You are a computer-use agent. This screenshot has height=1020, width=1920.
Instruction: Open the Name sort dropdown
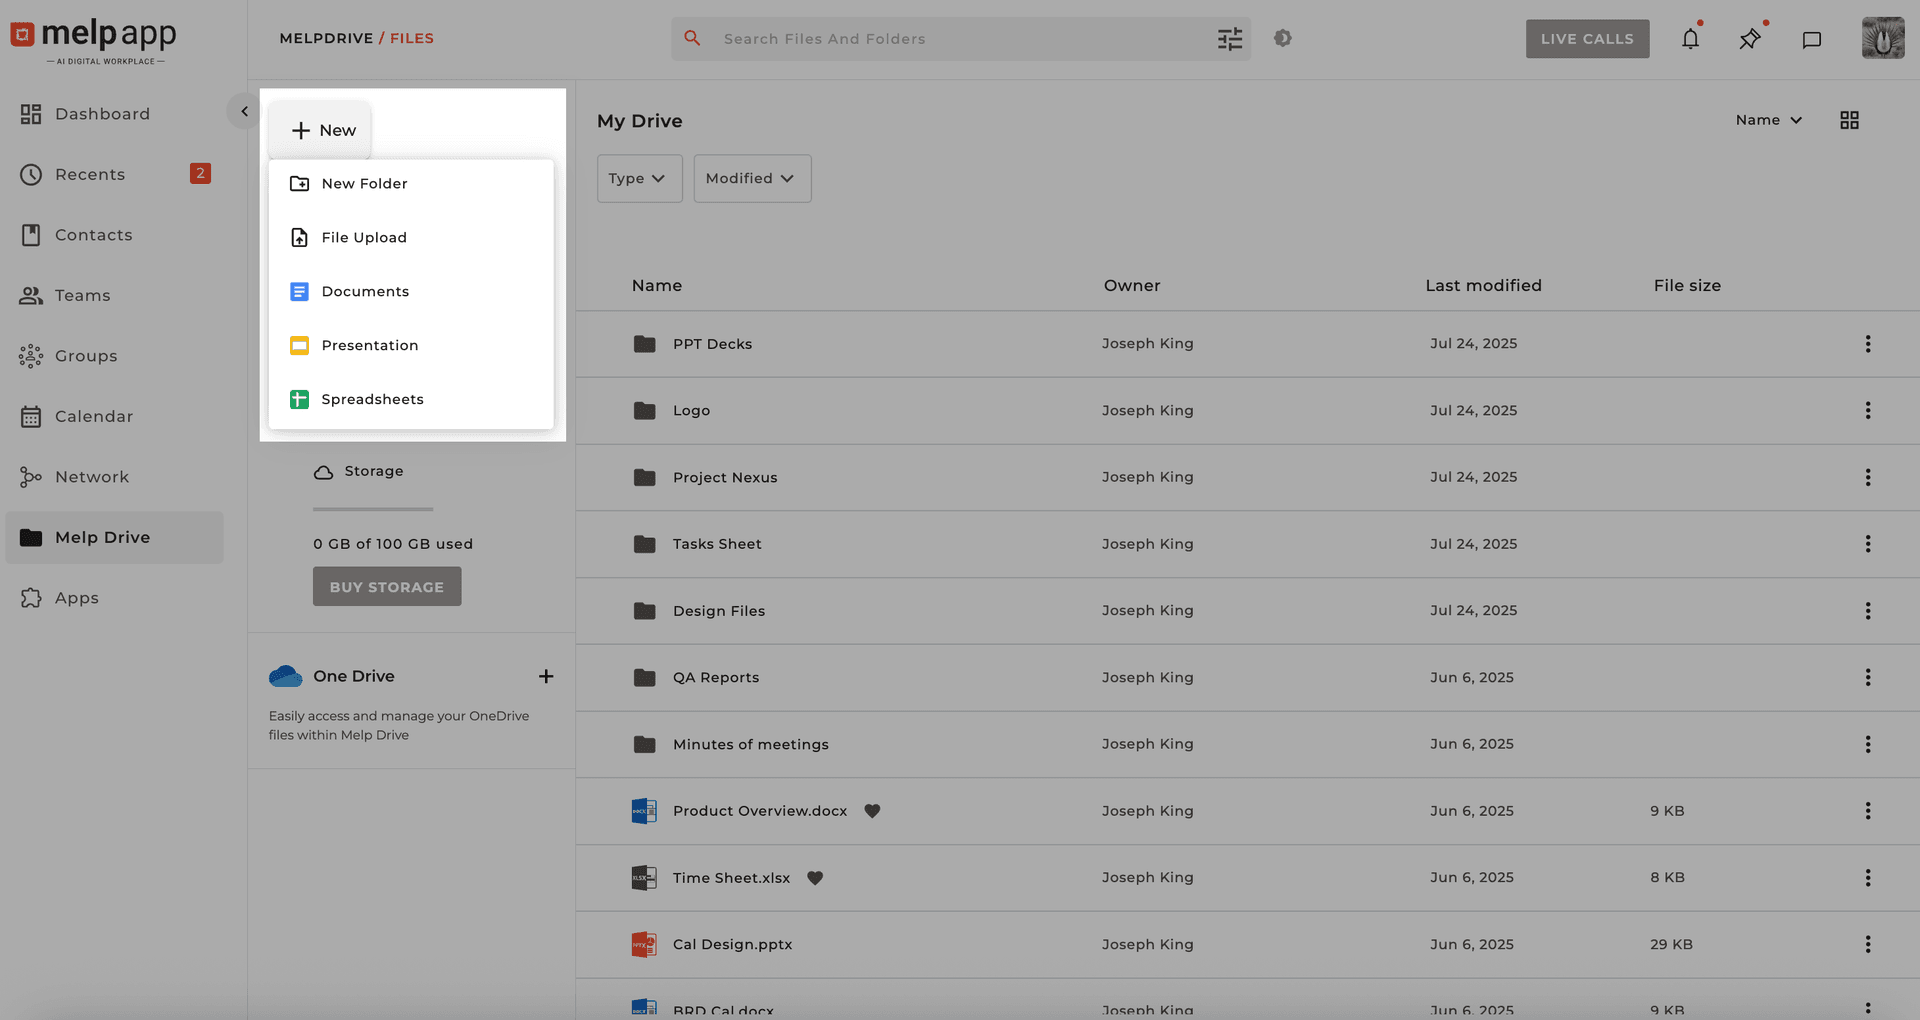click(1768, 120)
